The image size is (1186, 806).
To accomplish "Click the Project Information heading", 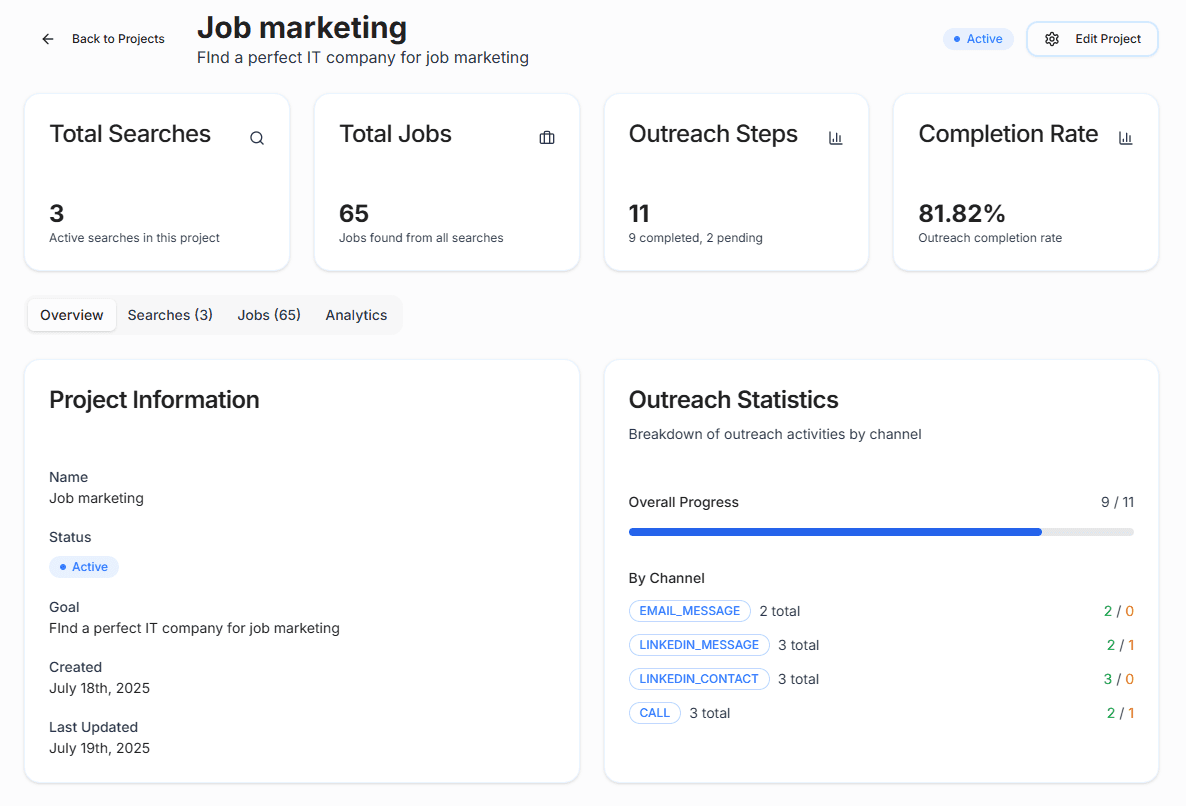I will point(154,399).
